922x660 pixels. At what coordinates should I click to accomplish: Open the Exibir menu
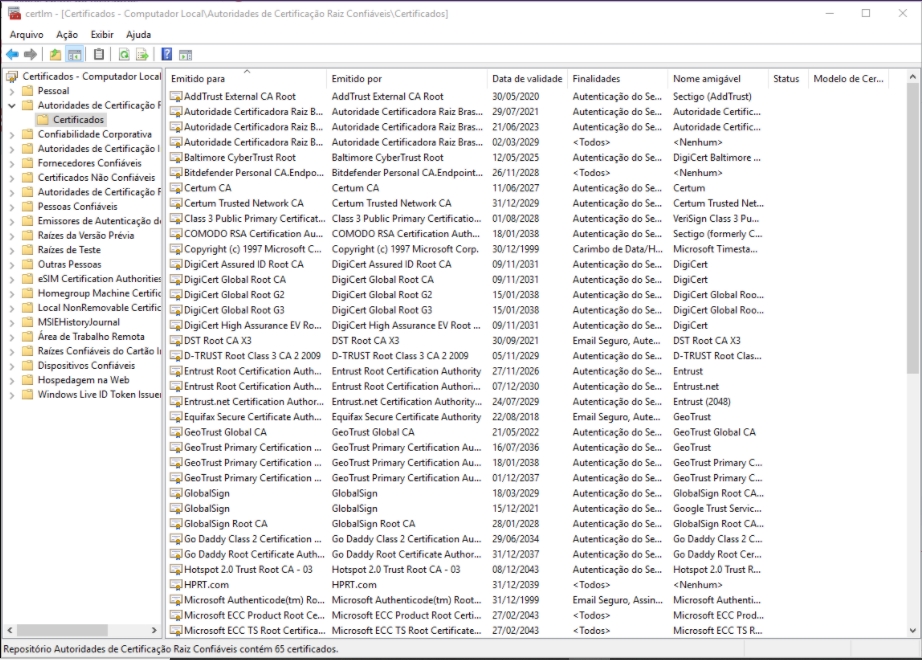(102, 35)
